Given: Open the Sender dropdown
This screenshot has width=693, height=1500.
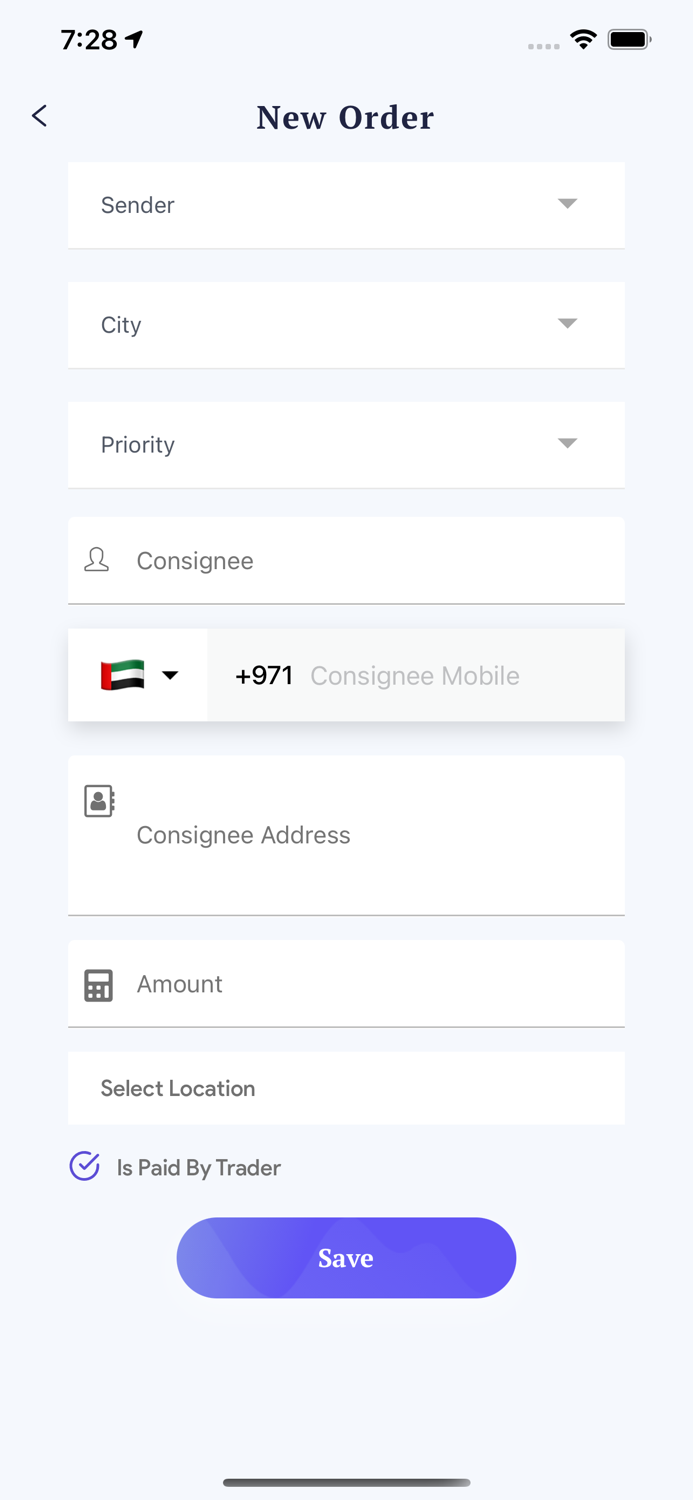Looking at the screenshot, I should tap(346, 205).
